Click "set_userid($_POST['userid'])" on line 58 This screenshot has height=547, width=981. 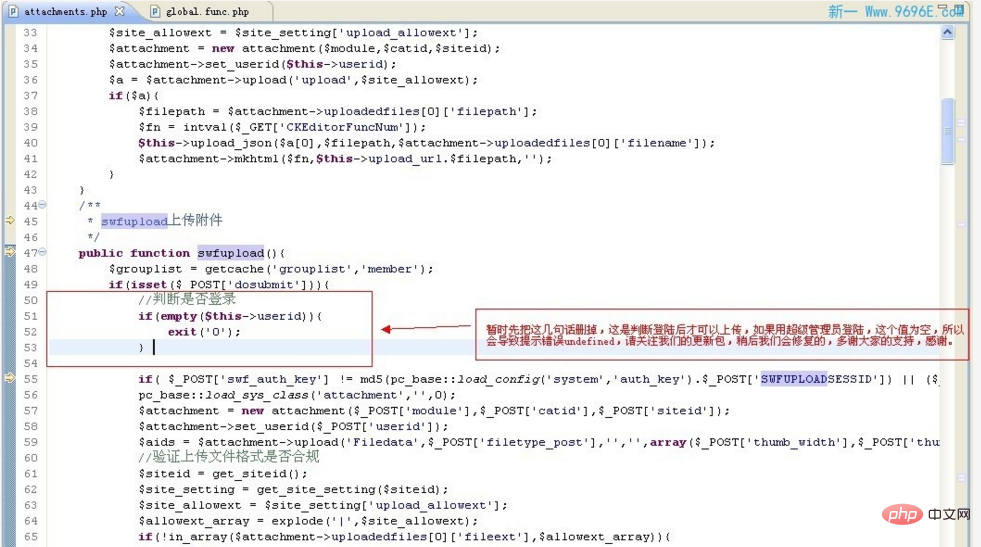[x=293, y=426]
